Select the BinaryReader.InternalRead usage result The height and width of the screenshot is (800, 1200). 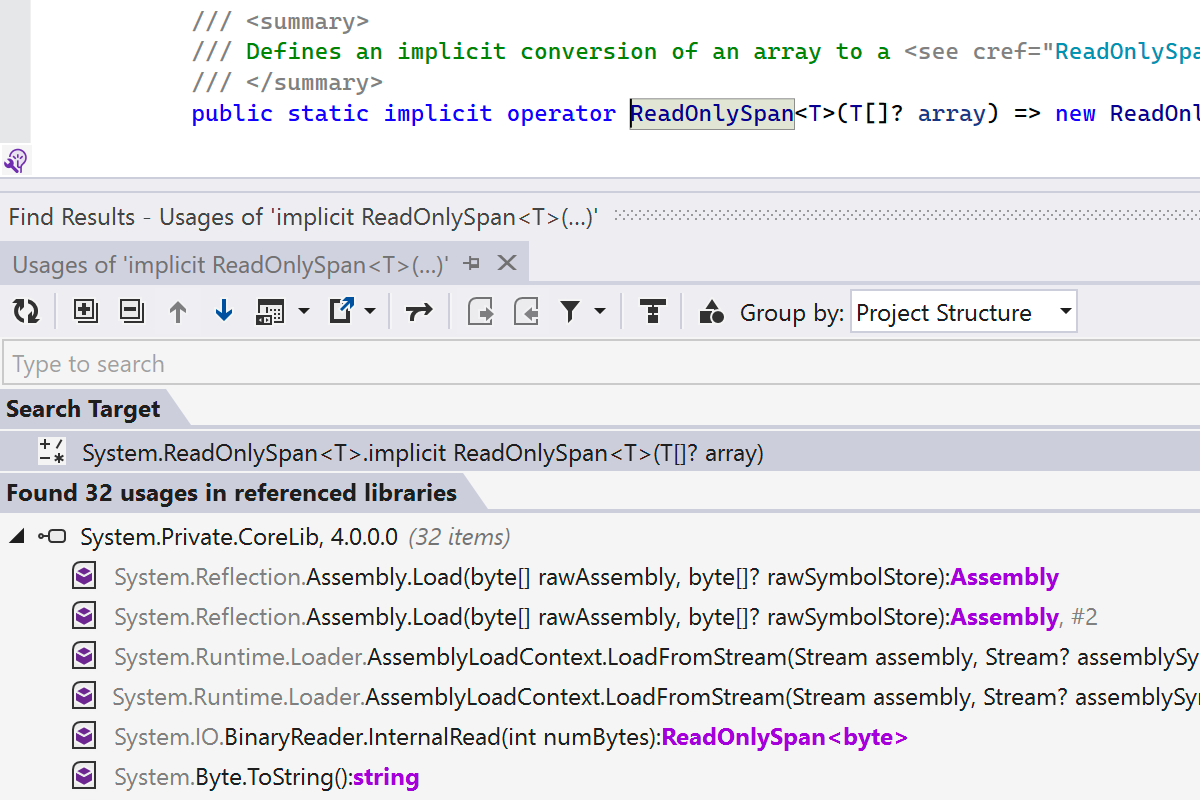pyautogui.click(x=510, y=737)
